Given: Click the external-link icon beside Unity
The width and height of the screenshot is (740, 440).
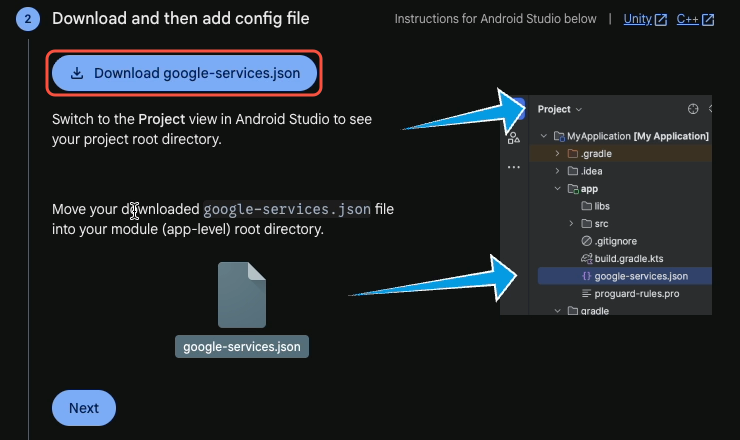Looking at the screenshot, I should pos(661,19).
